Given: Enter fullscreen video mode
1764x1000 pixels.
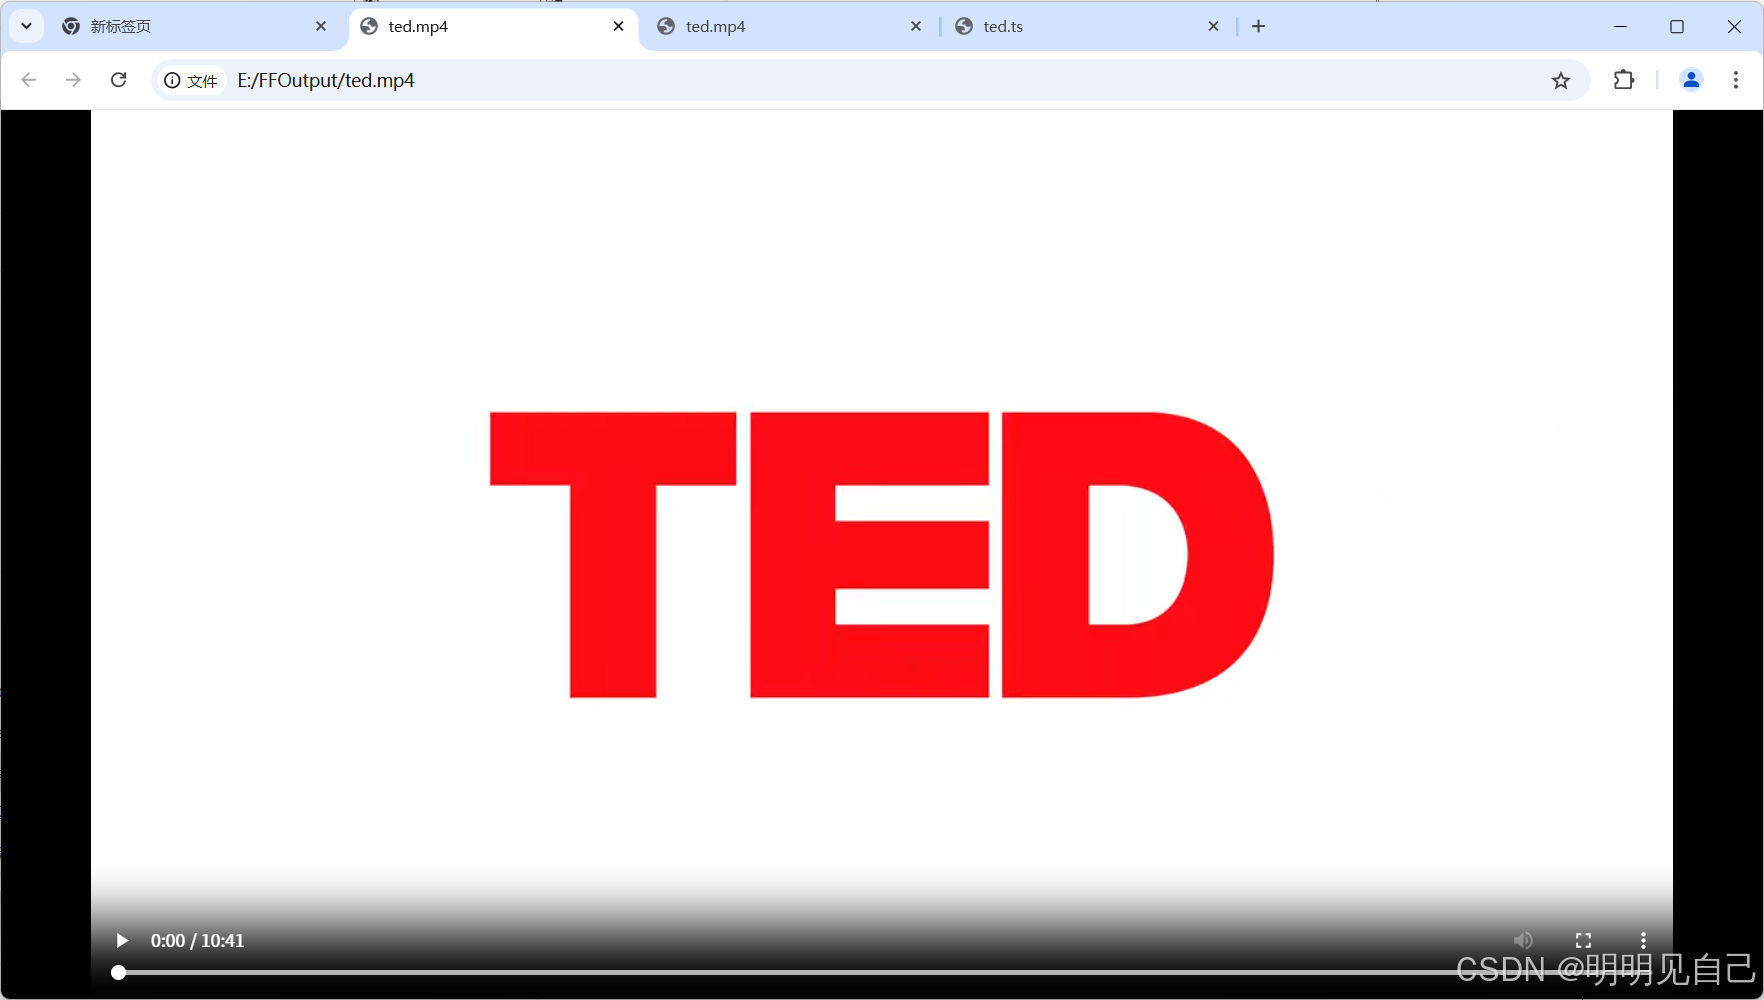Looking at the screenshot, I should click(x=1583, y=941).
